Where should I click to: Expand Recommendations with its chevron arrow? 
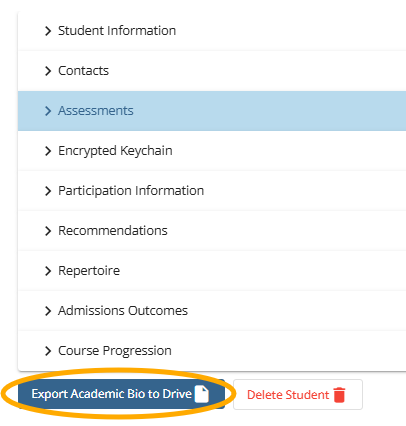coord(48,231)
